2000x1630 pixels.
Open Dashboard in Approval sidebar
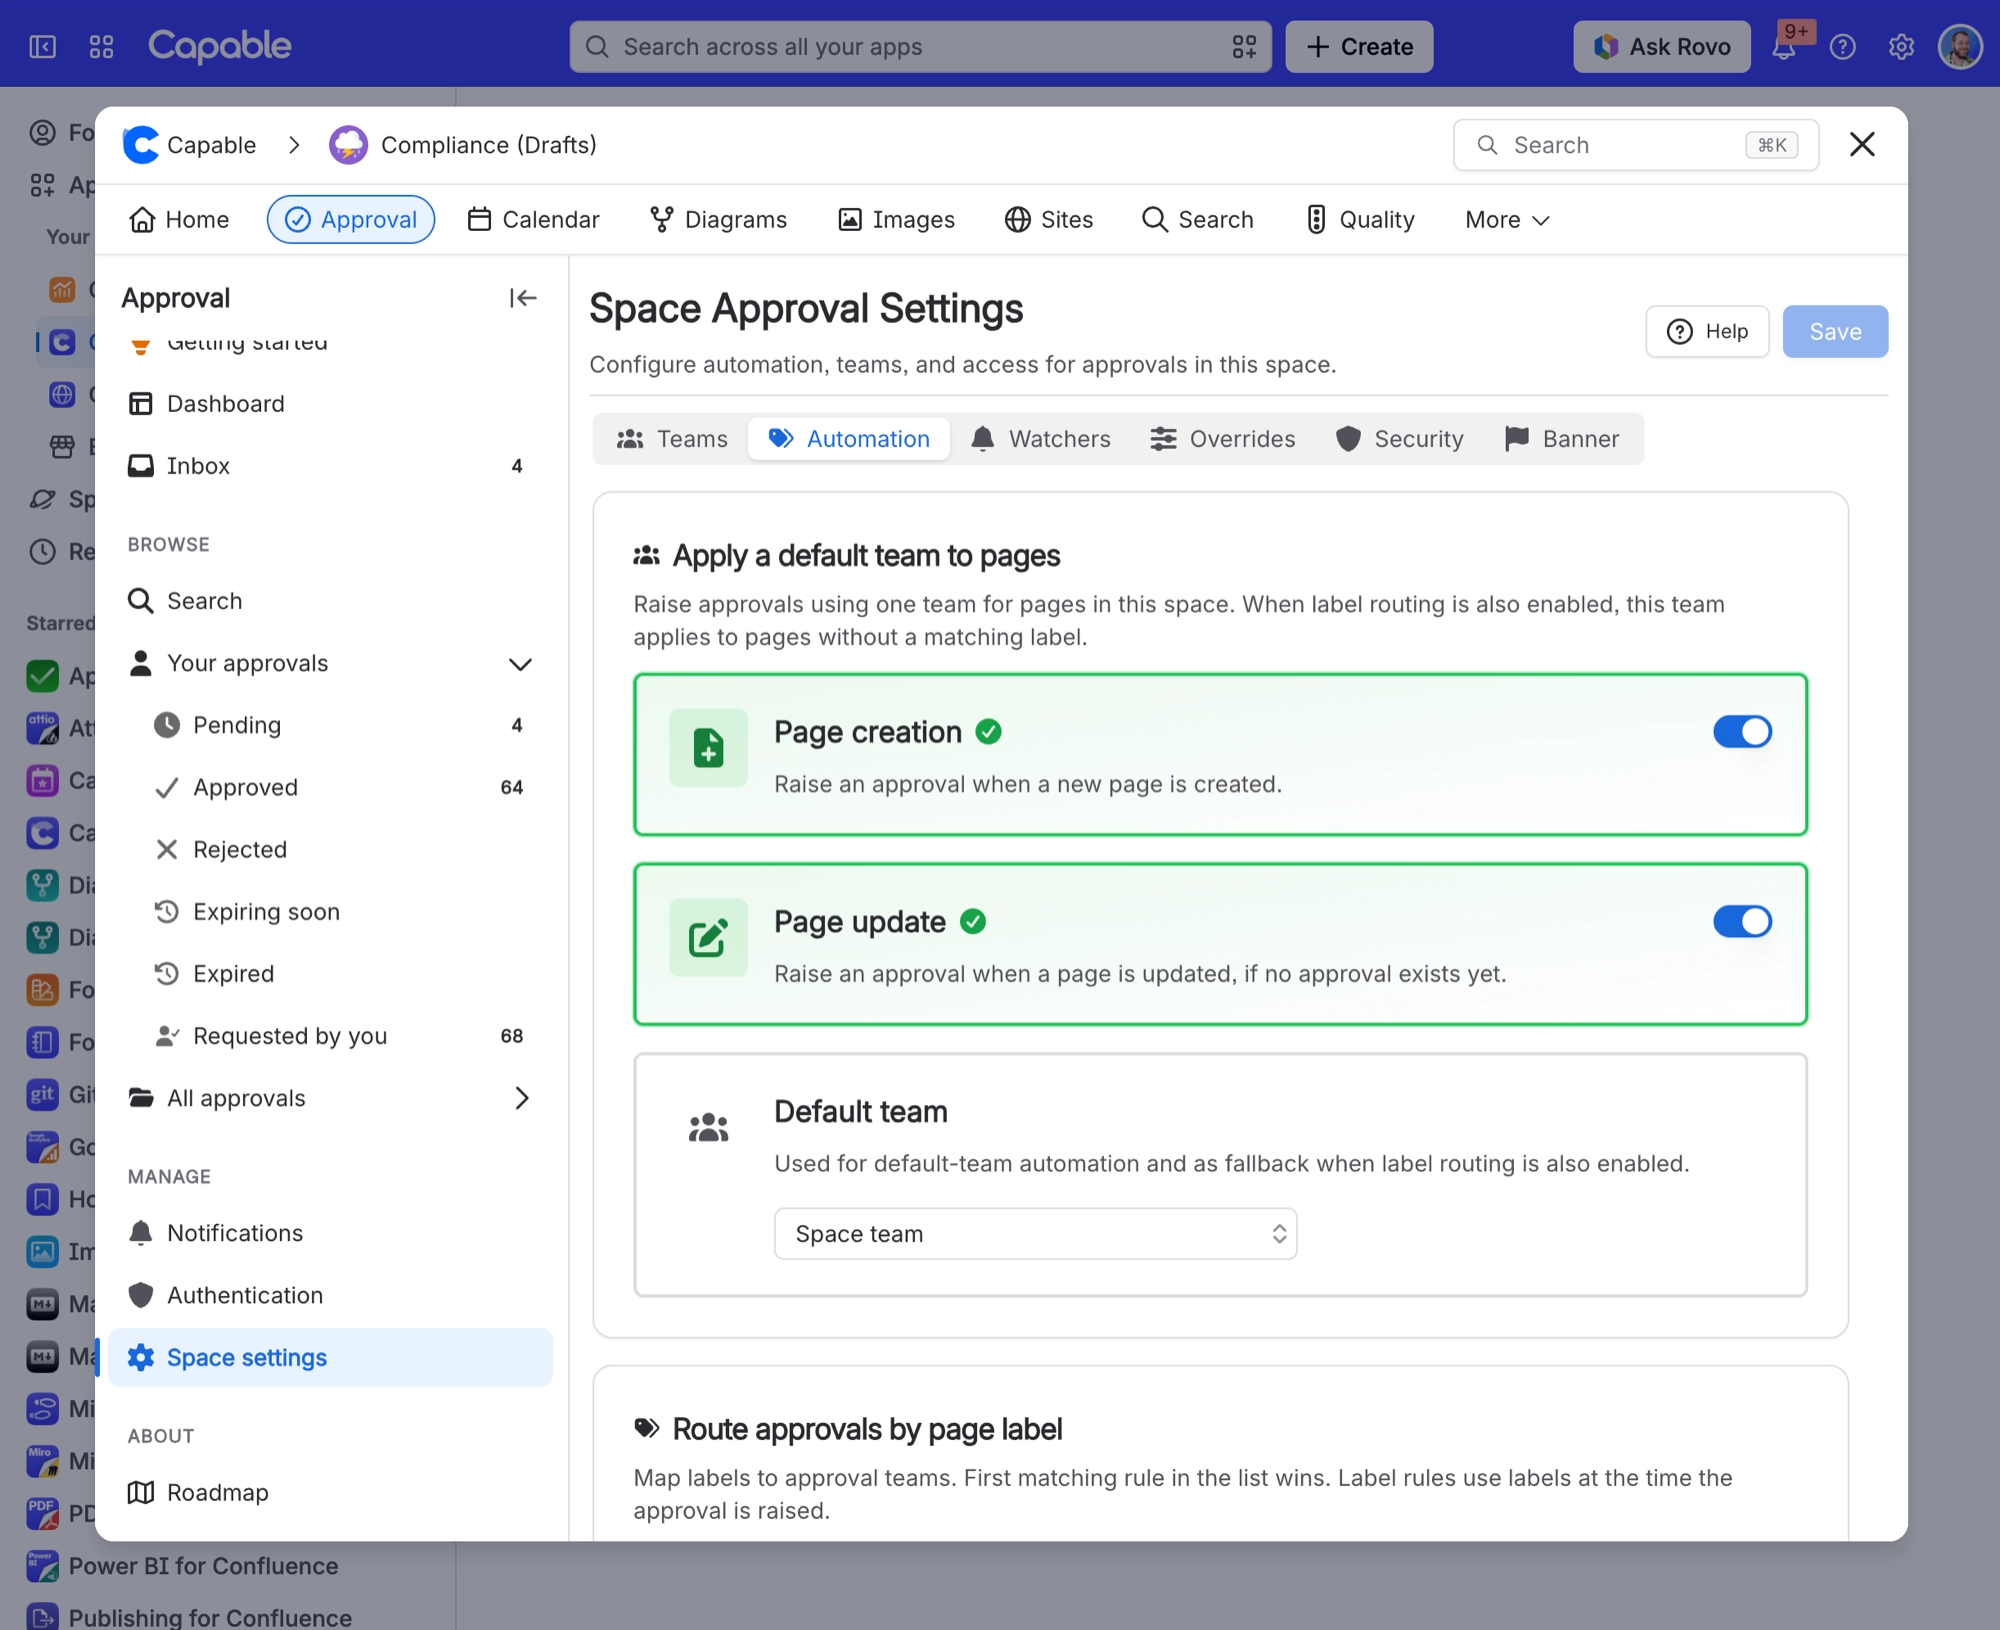330,404
